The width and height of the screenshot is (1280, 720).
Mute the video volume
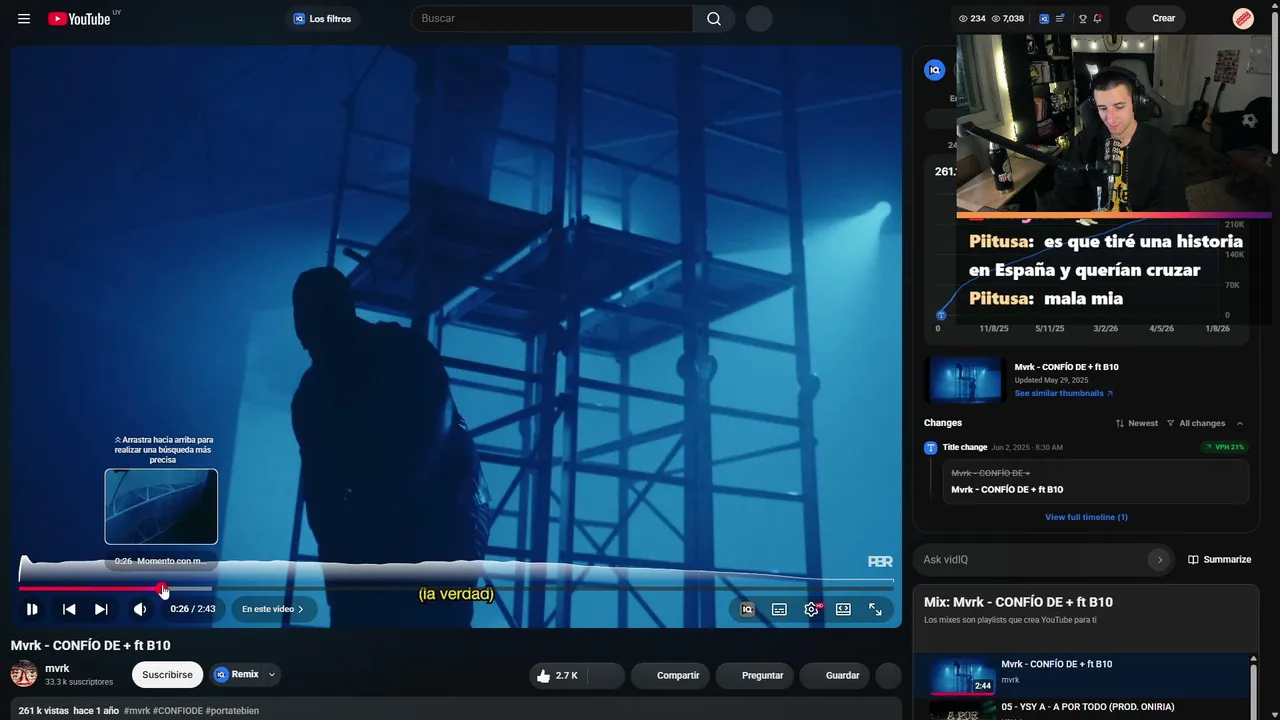pyautogui.click(x=140, y=609)
